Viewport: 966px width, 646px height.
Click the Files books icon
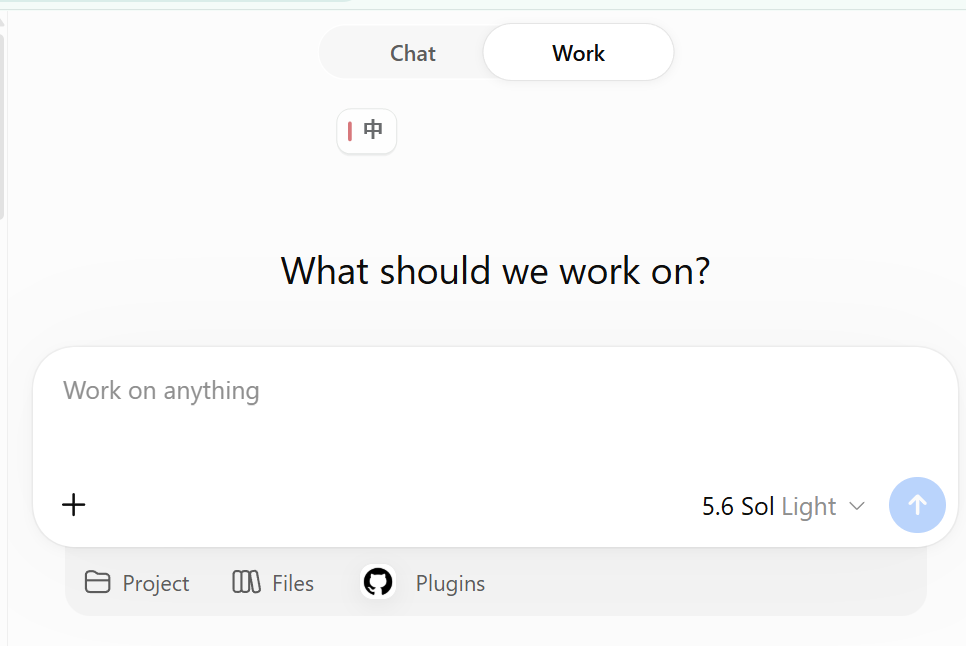[246, 582]
